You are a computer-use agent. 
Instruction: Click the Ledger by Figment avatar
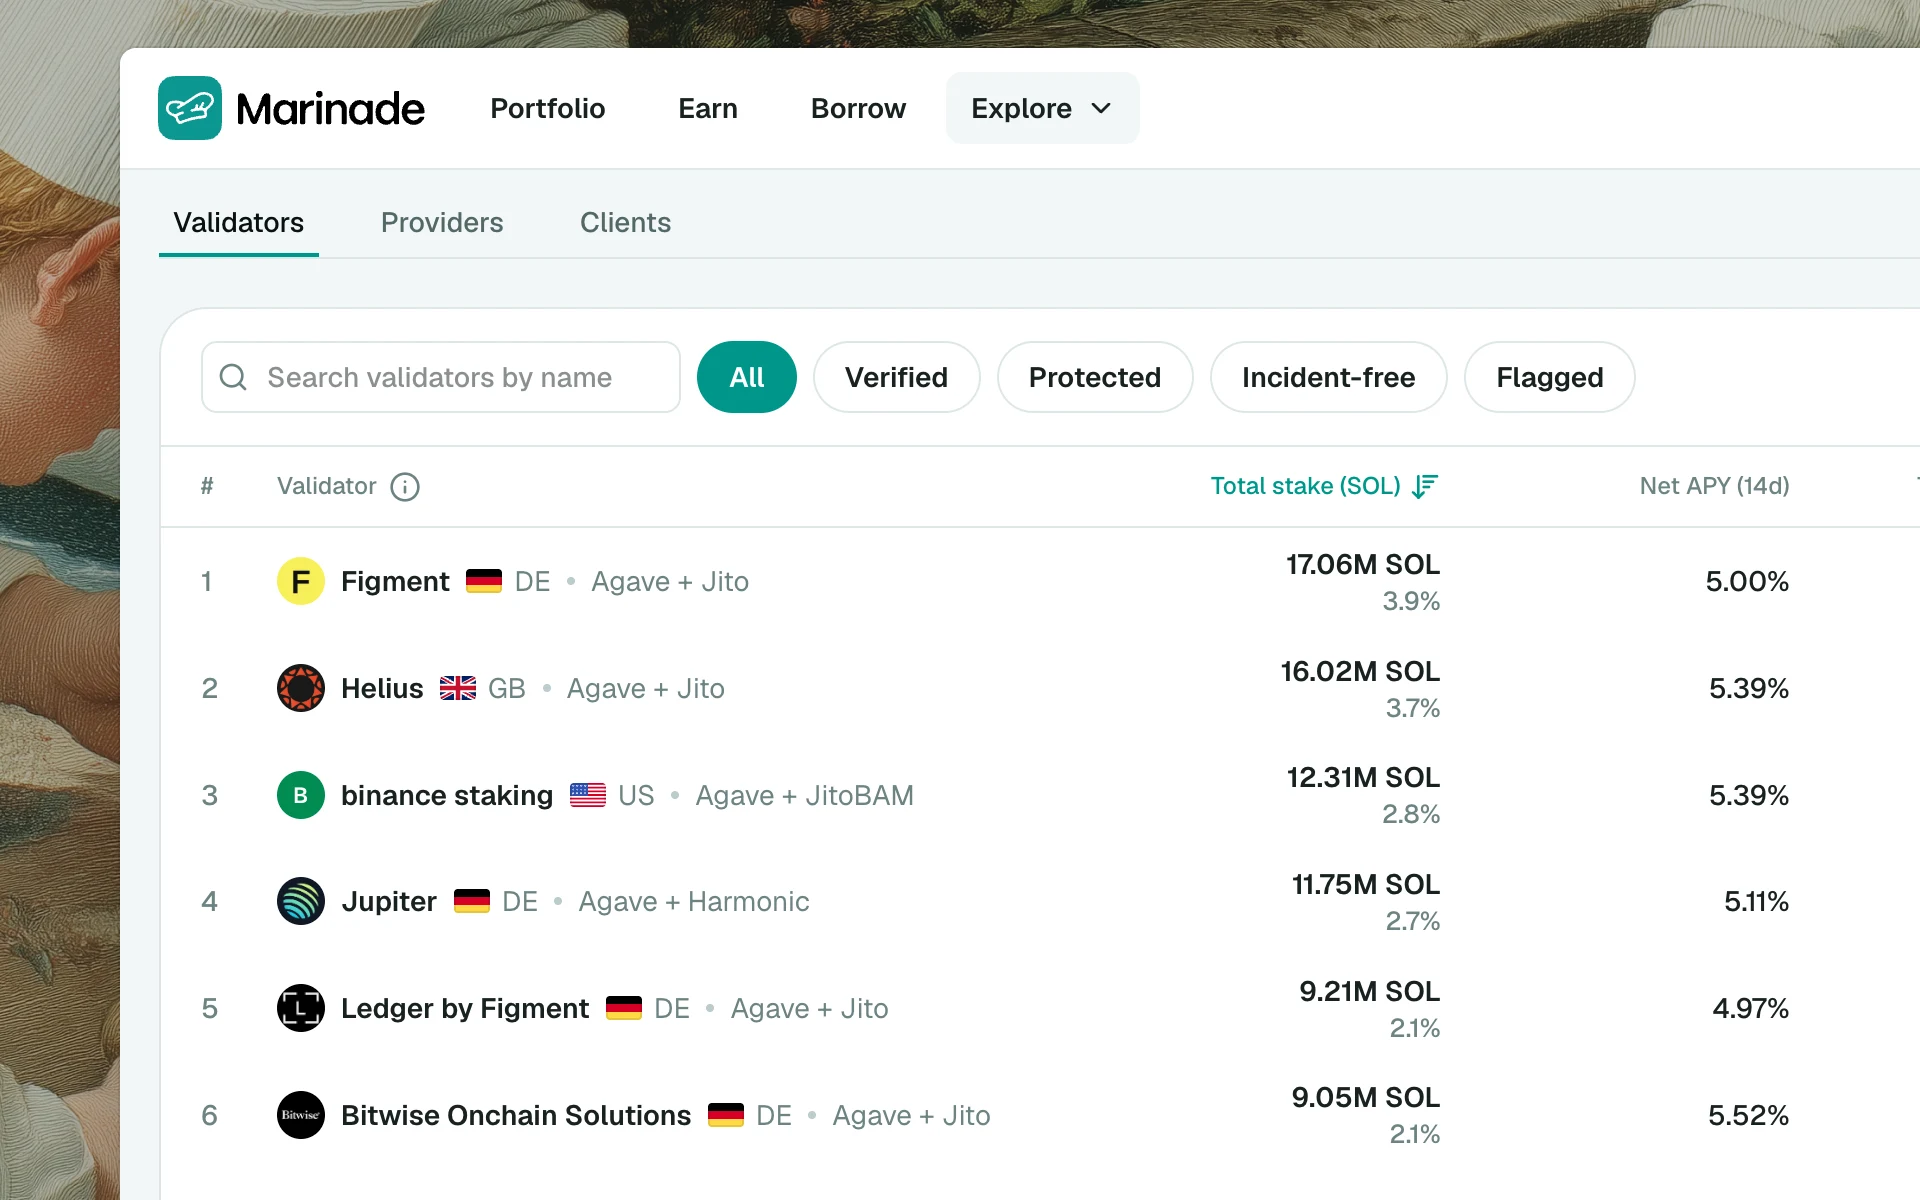point(301,1008)
